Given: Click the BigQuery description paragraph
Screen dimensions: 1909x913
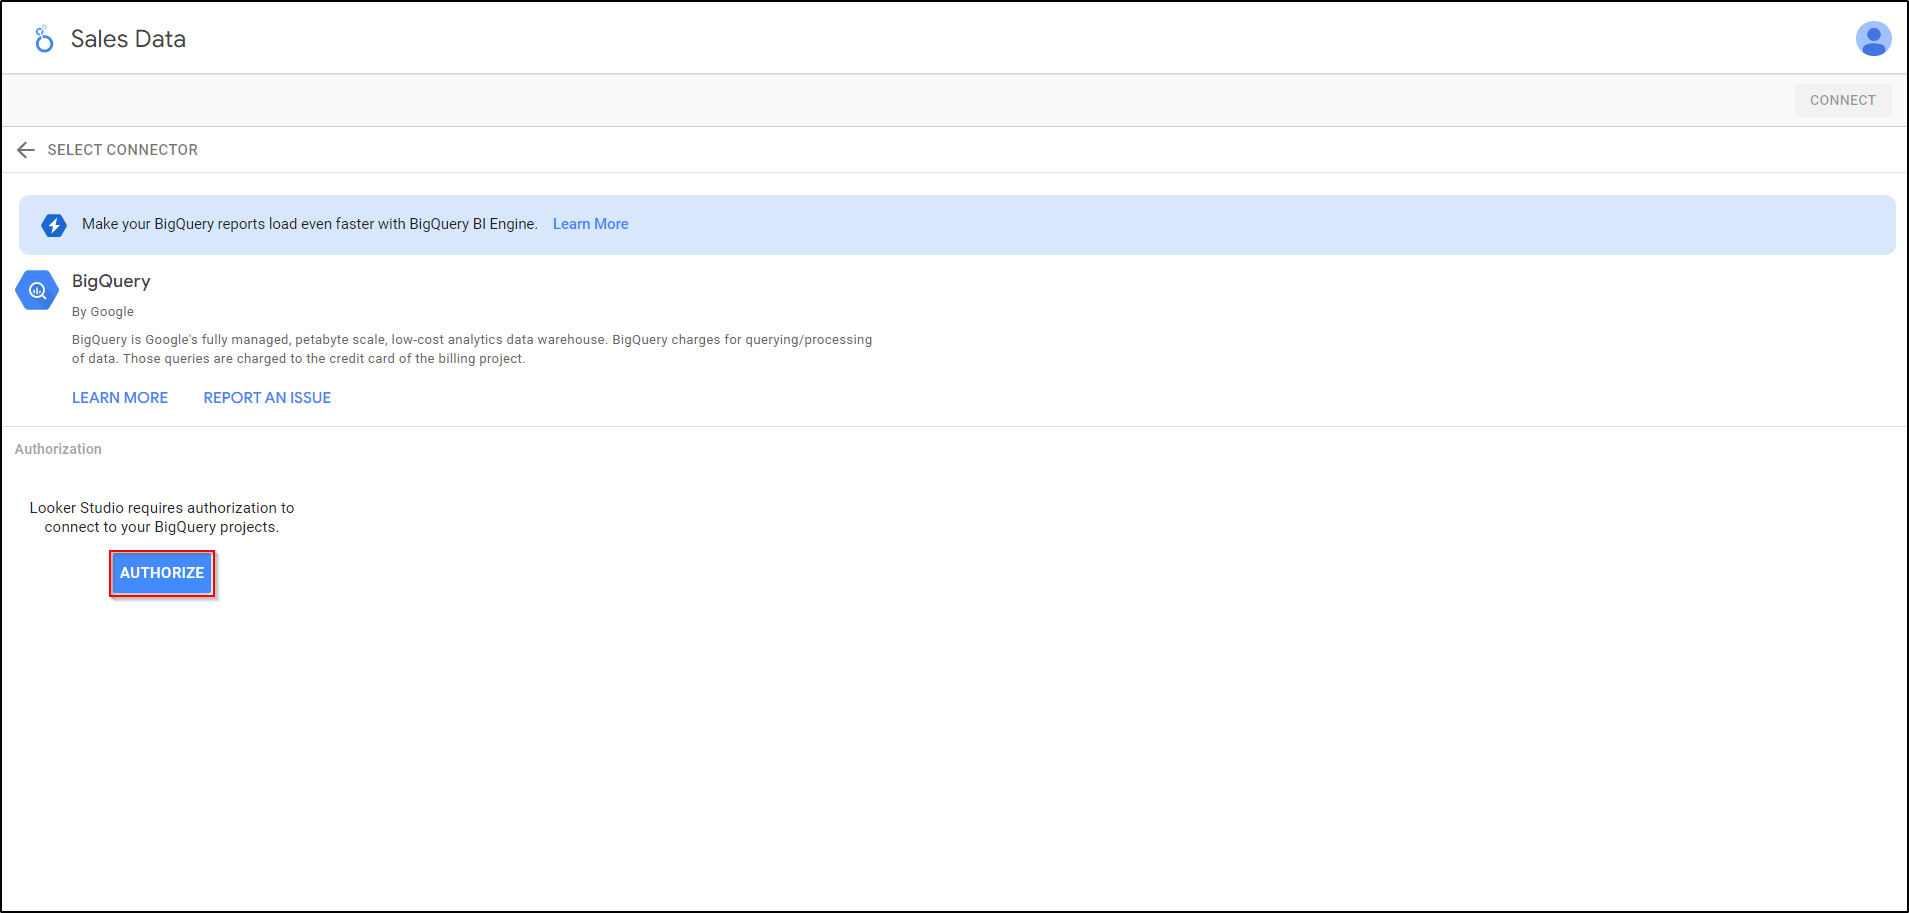Looking at the screenshot, I should pyautogui.click(x=472, y=349).
